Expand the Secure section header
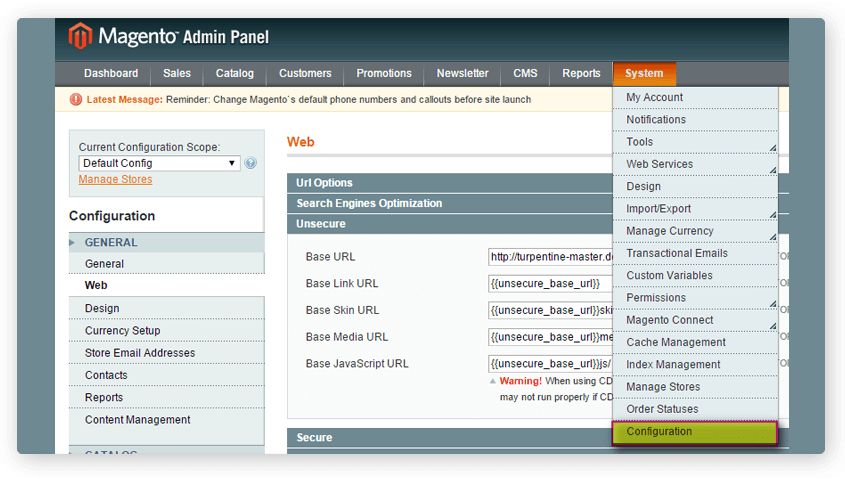The width and height of the screenshot is (845, 480). click(450, 438)
